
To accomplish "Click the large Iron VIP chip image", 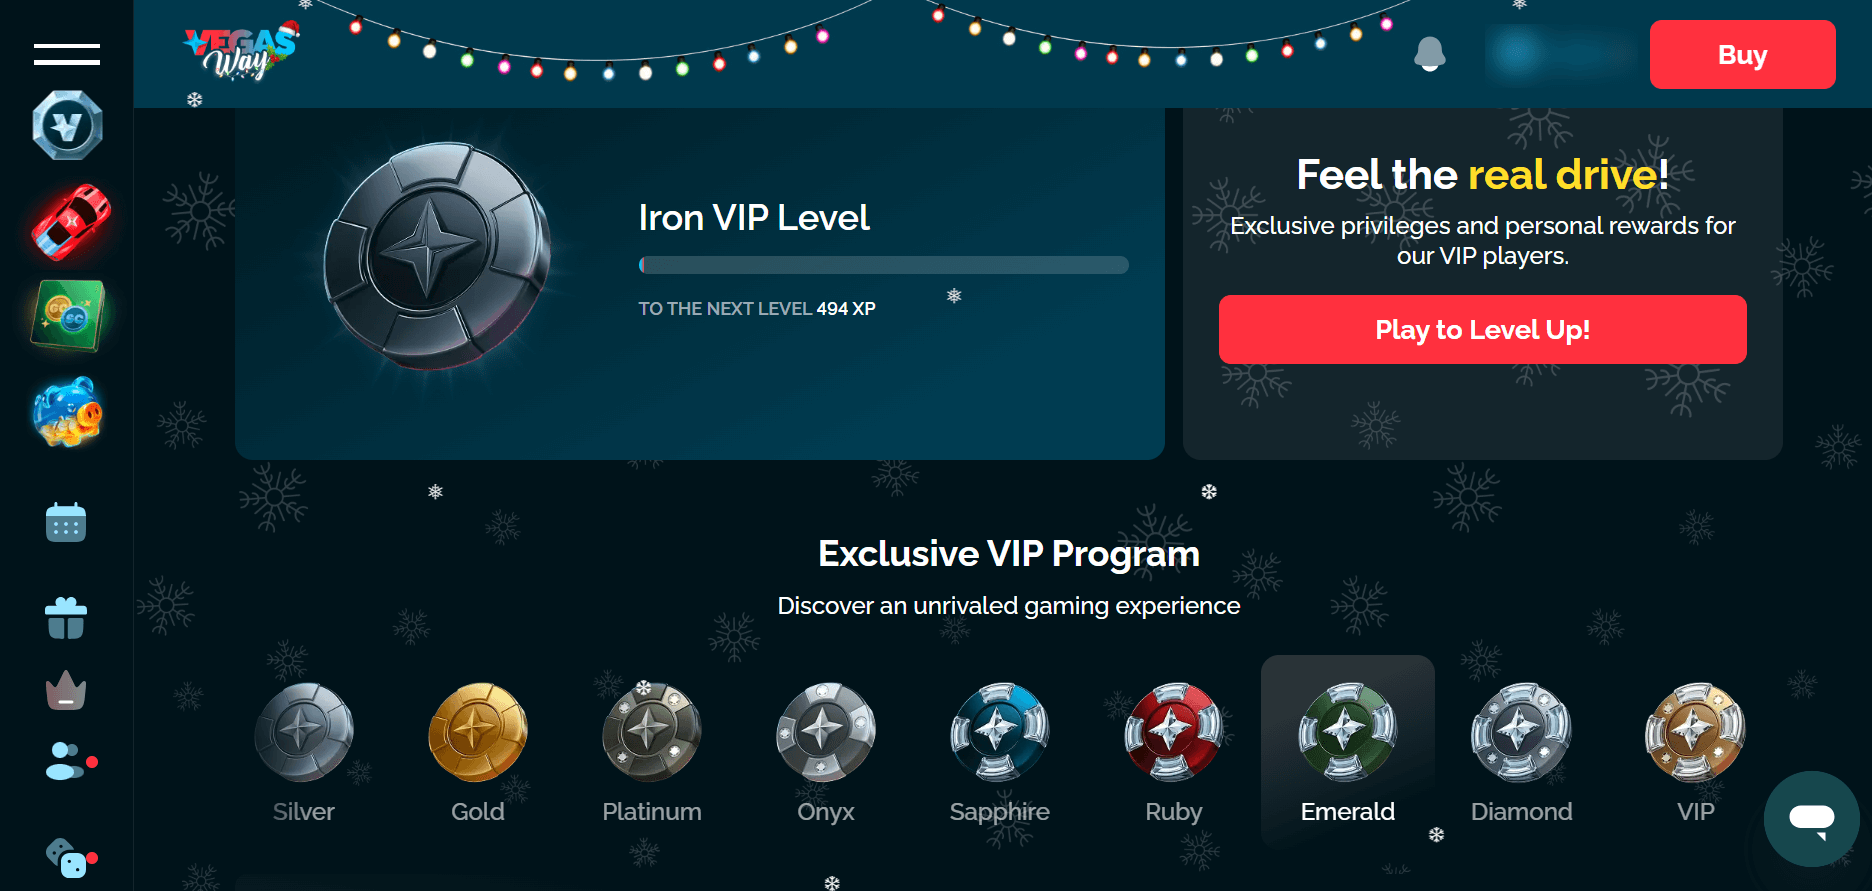I will [x=436, y=256].
